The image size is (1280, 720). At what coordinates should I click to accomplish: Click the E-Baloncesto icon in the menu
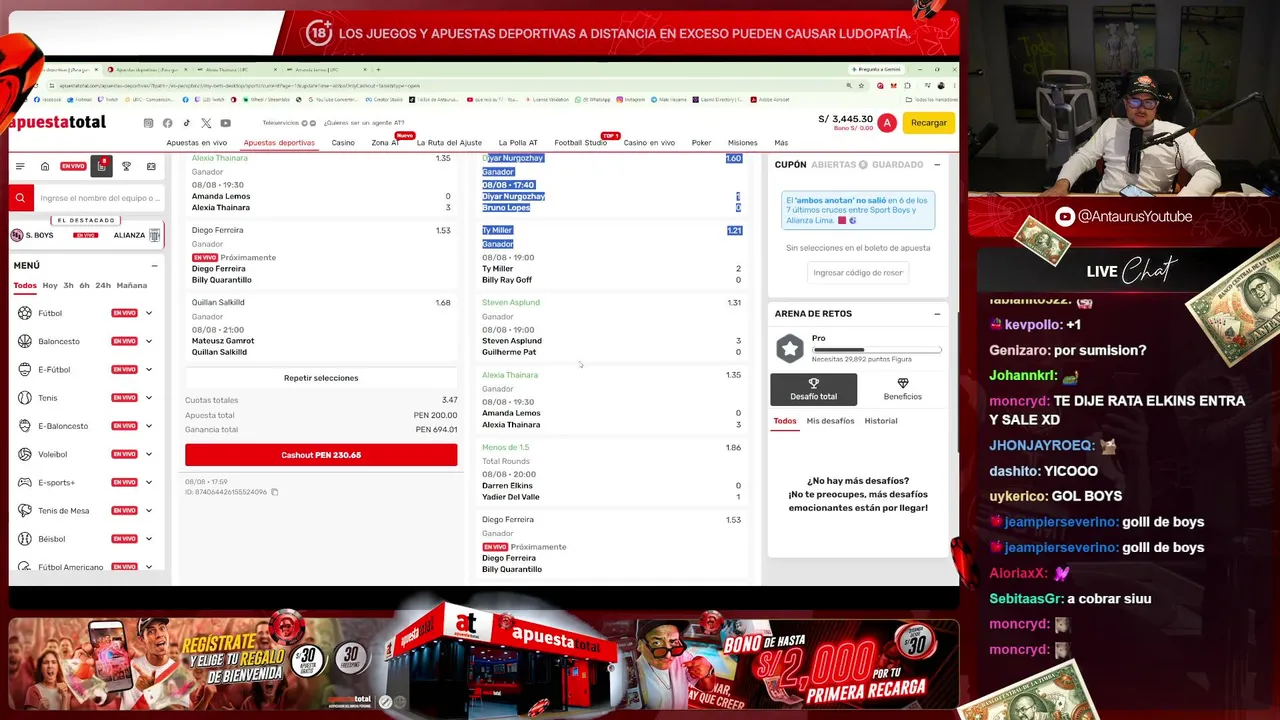click(25, 426)
